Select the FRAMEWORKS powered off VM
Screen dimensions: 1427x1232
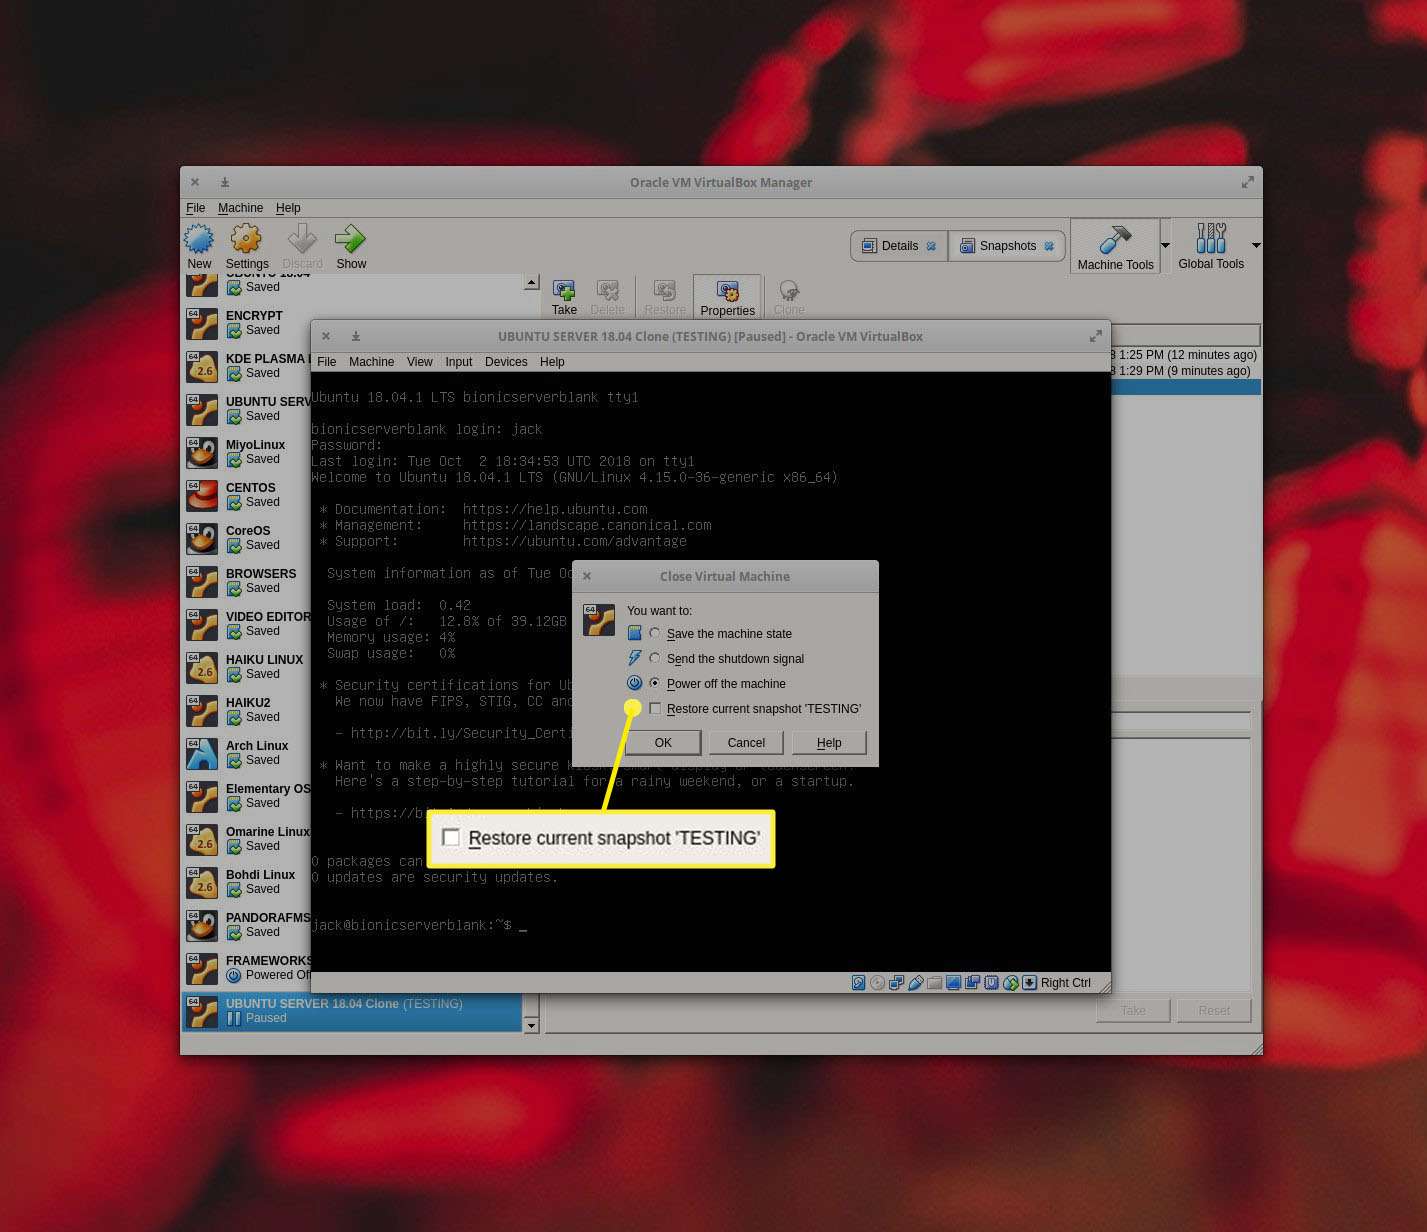coord(246,968)
